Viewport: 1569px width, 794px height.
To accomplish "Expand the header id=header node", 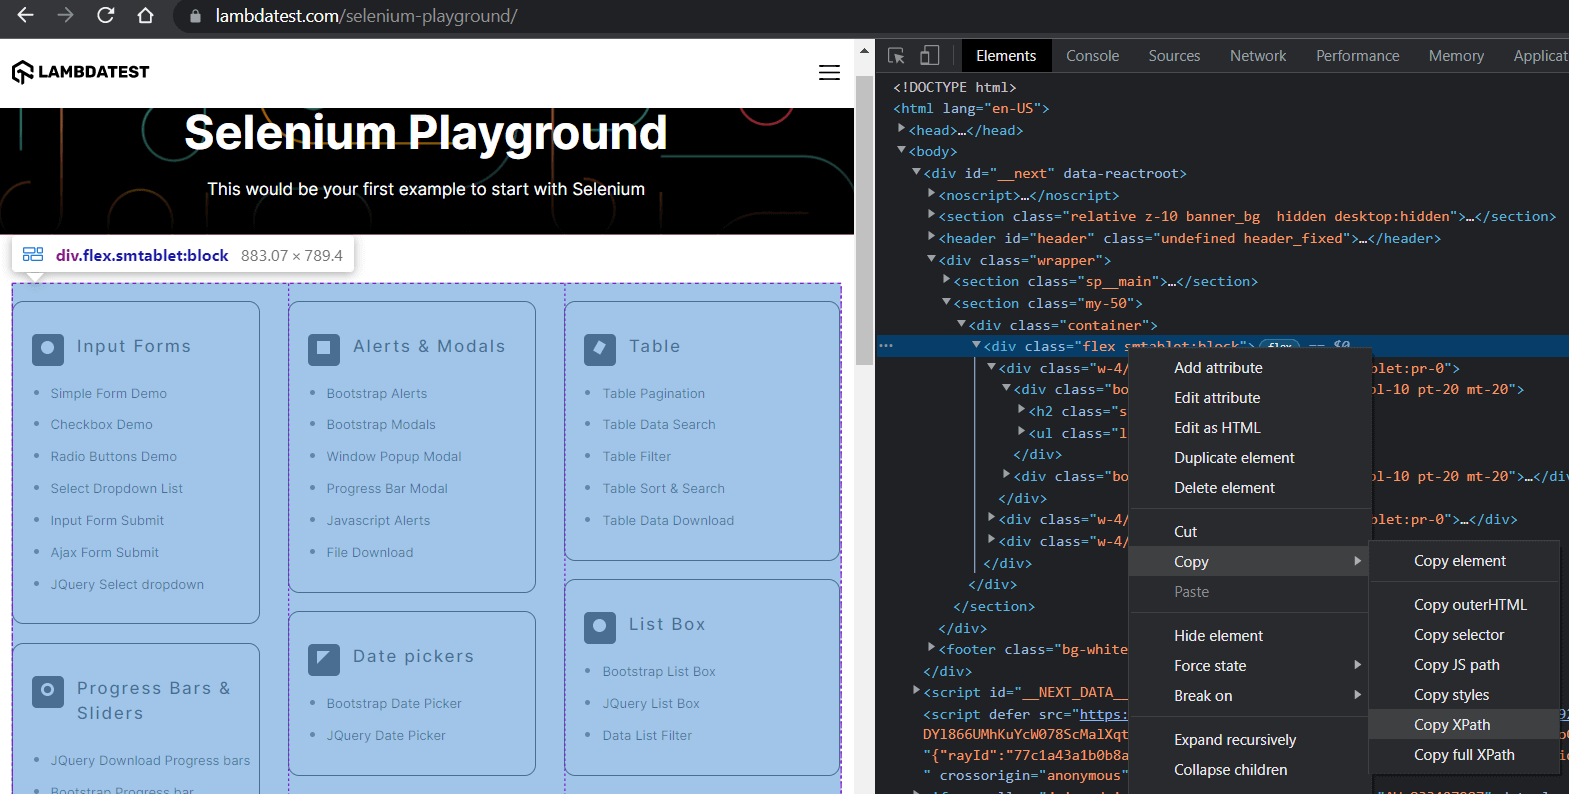I will 931,237.
